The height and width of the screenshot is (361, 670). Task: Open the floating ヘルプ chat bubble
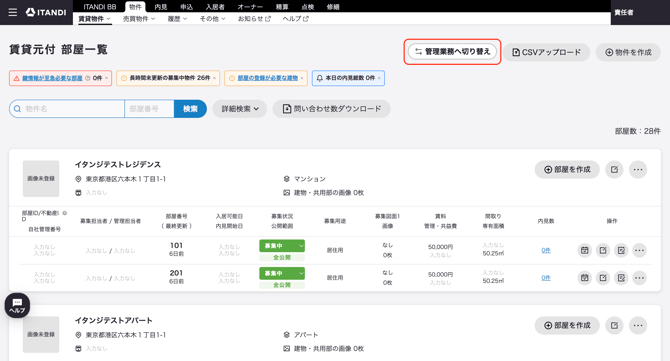(x=17, y=305)
